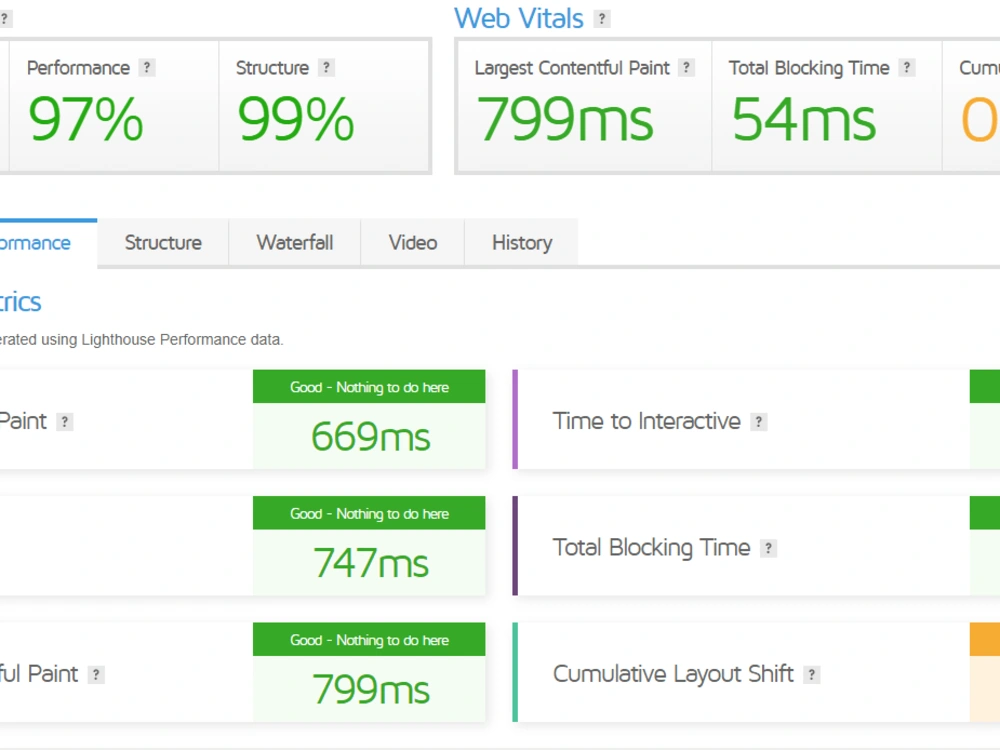Click the Good badge above 669ms
This screenshot has height=750, width=1000.
tap(369, 387)
